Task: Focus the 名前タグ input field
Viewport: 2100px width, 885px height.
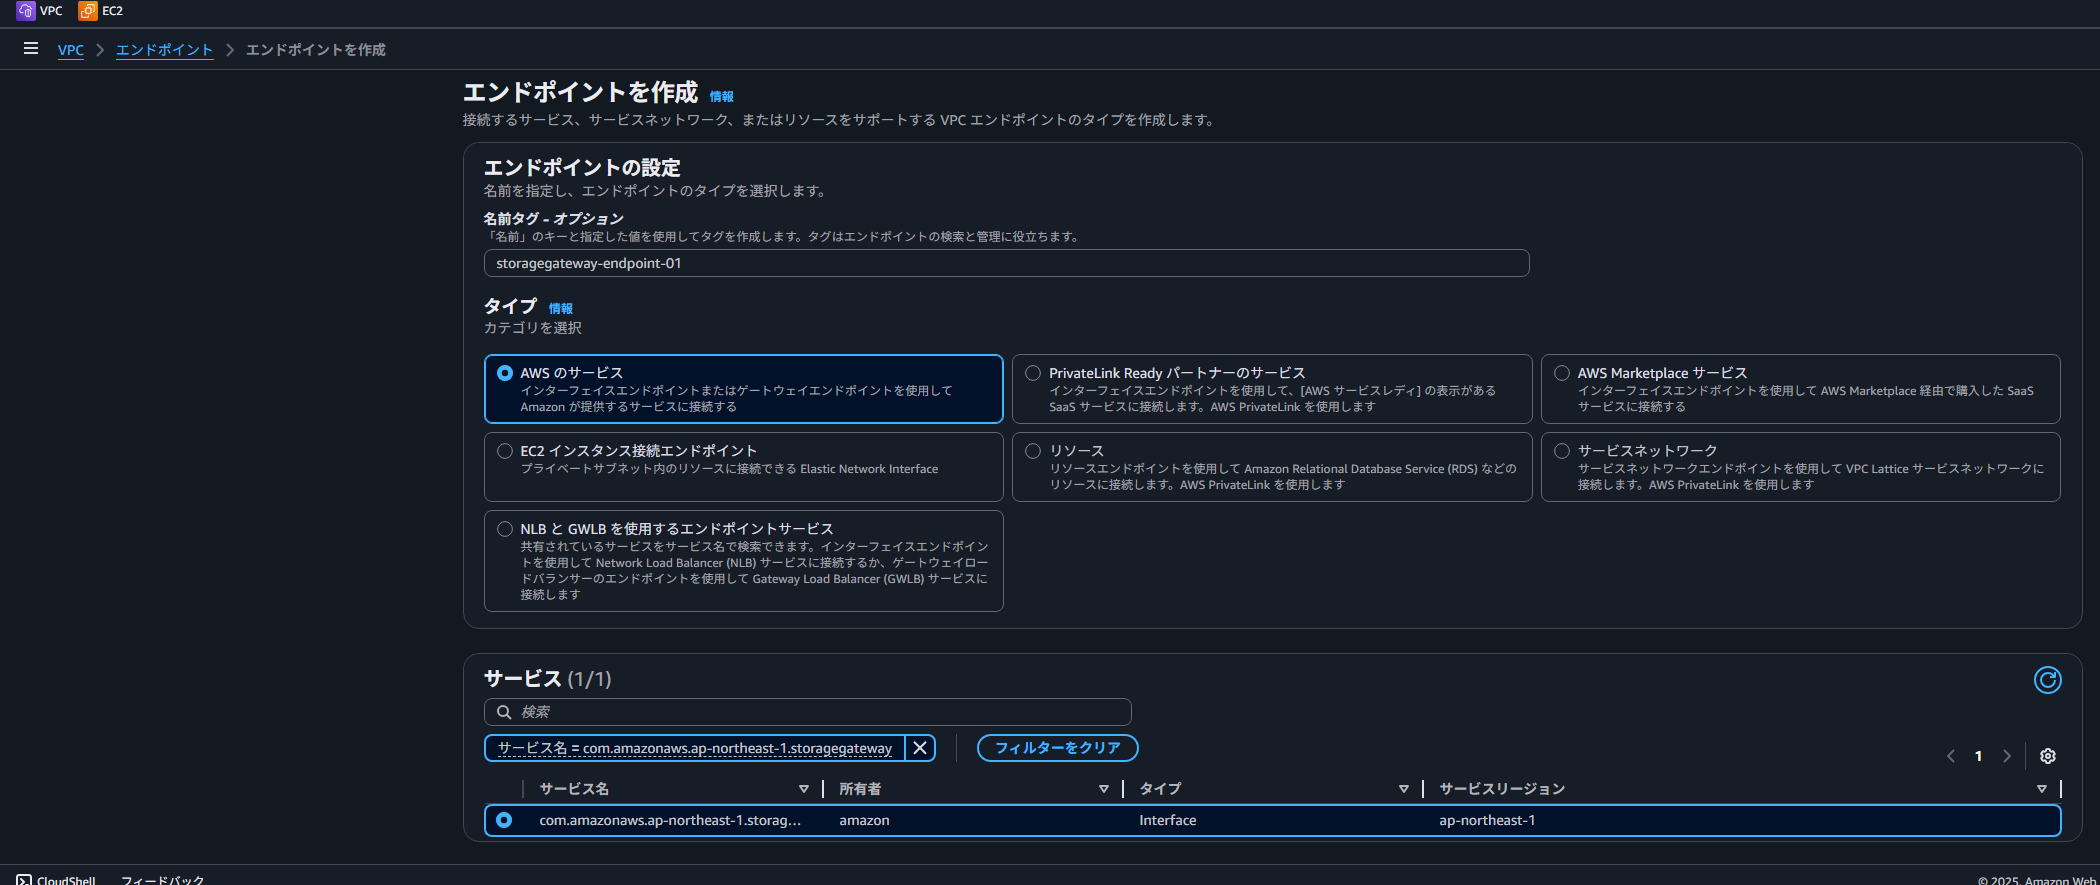Action: point(1006,263)
